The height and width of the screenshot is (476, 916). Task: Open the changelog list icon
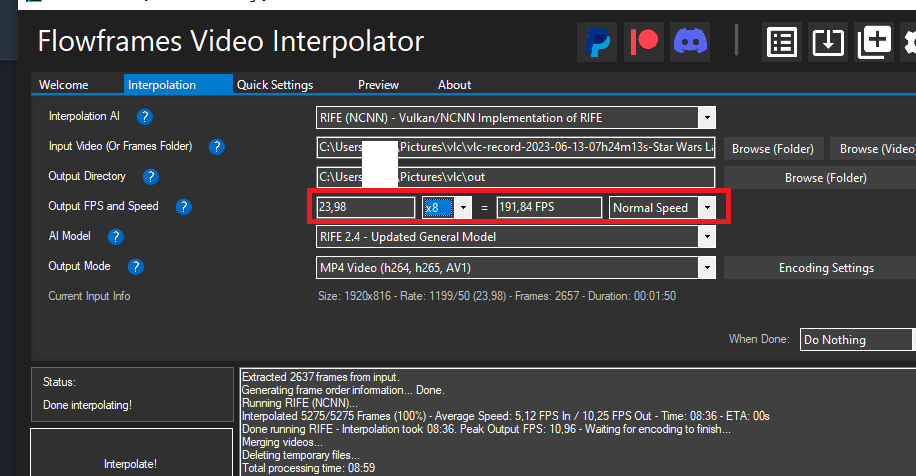tap(782, 42)
